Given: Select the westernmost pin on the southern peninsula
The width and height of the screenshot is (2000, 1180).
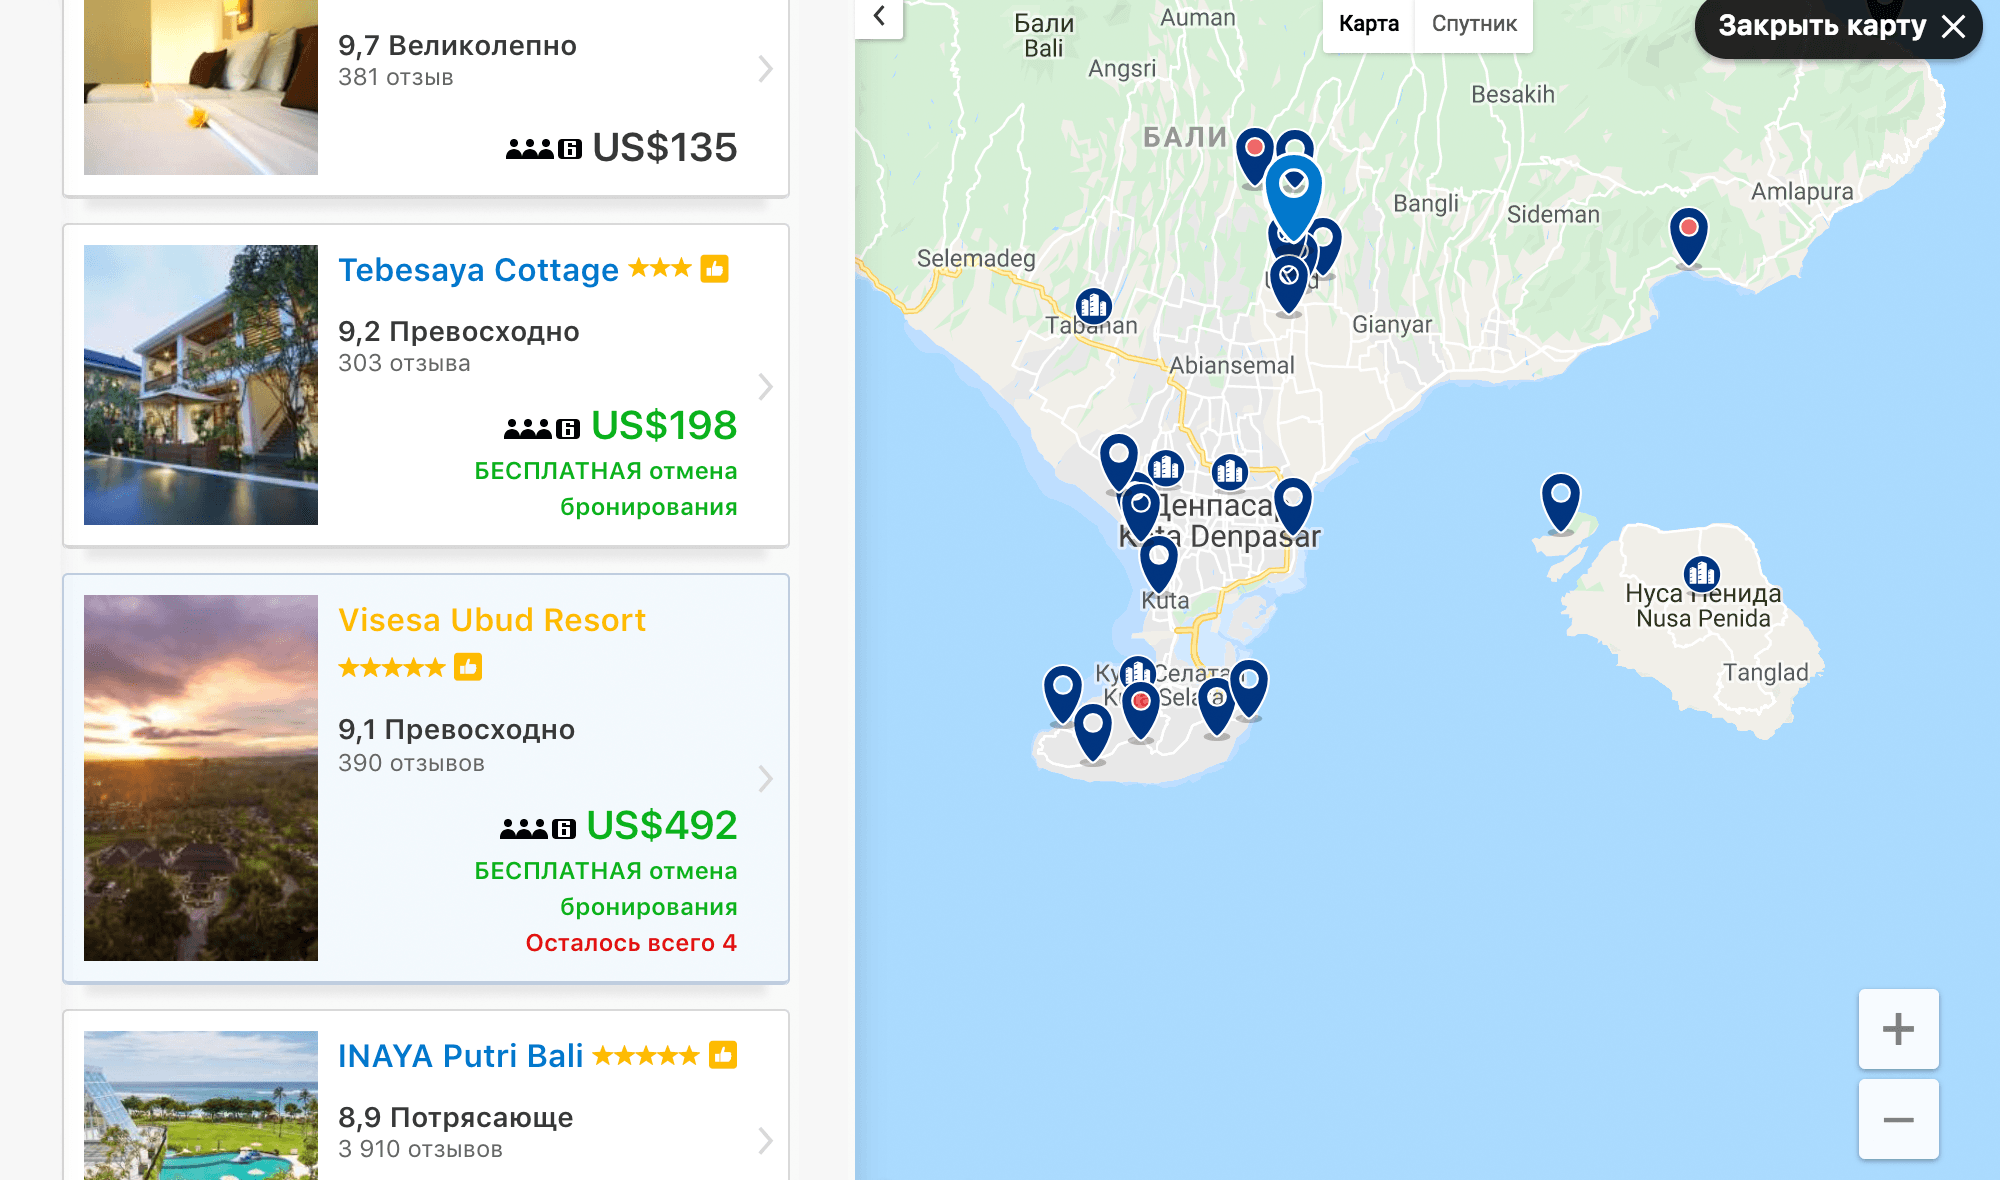Looking at the screenshot, I should 1063,694.
